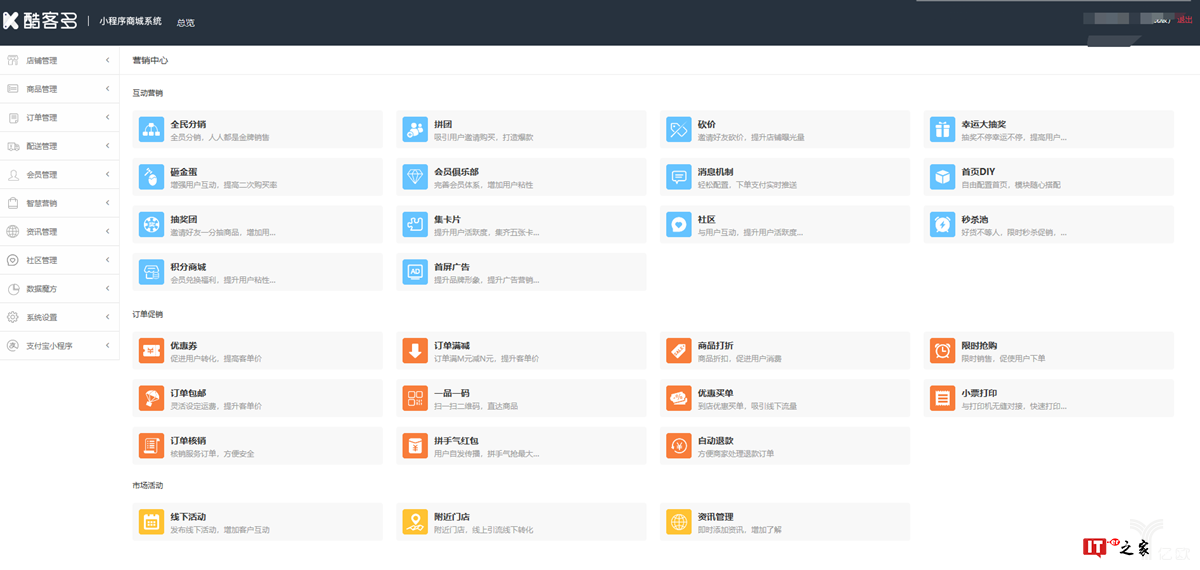Select the 砍价 bargain icon
Screen dimensions: 1200x570
[x=678, y=128]
